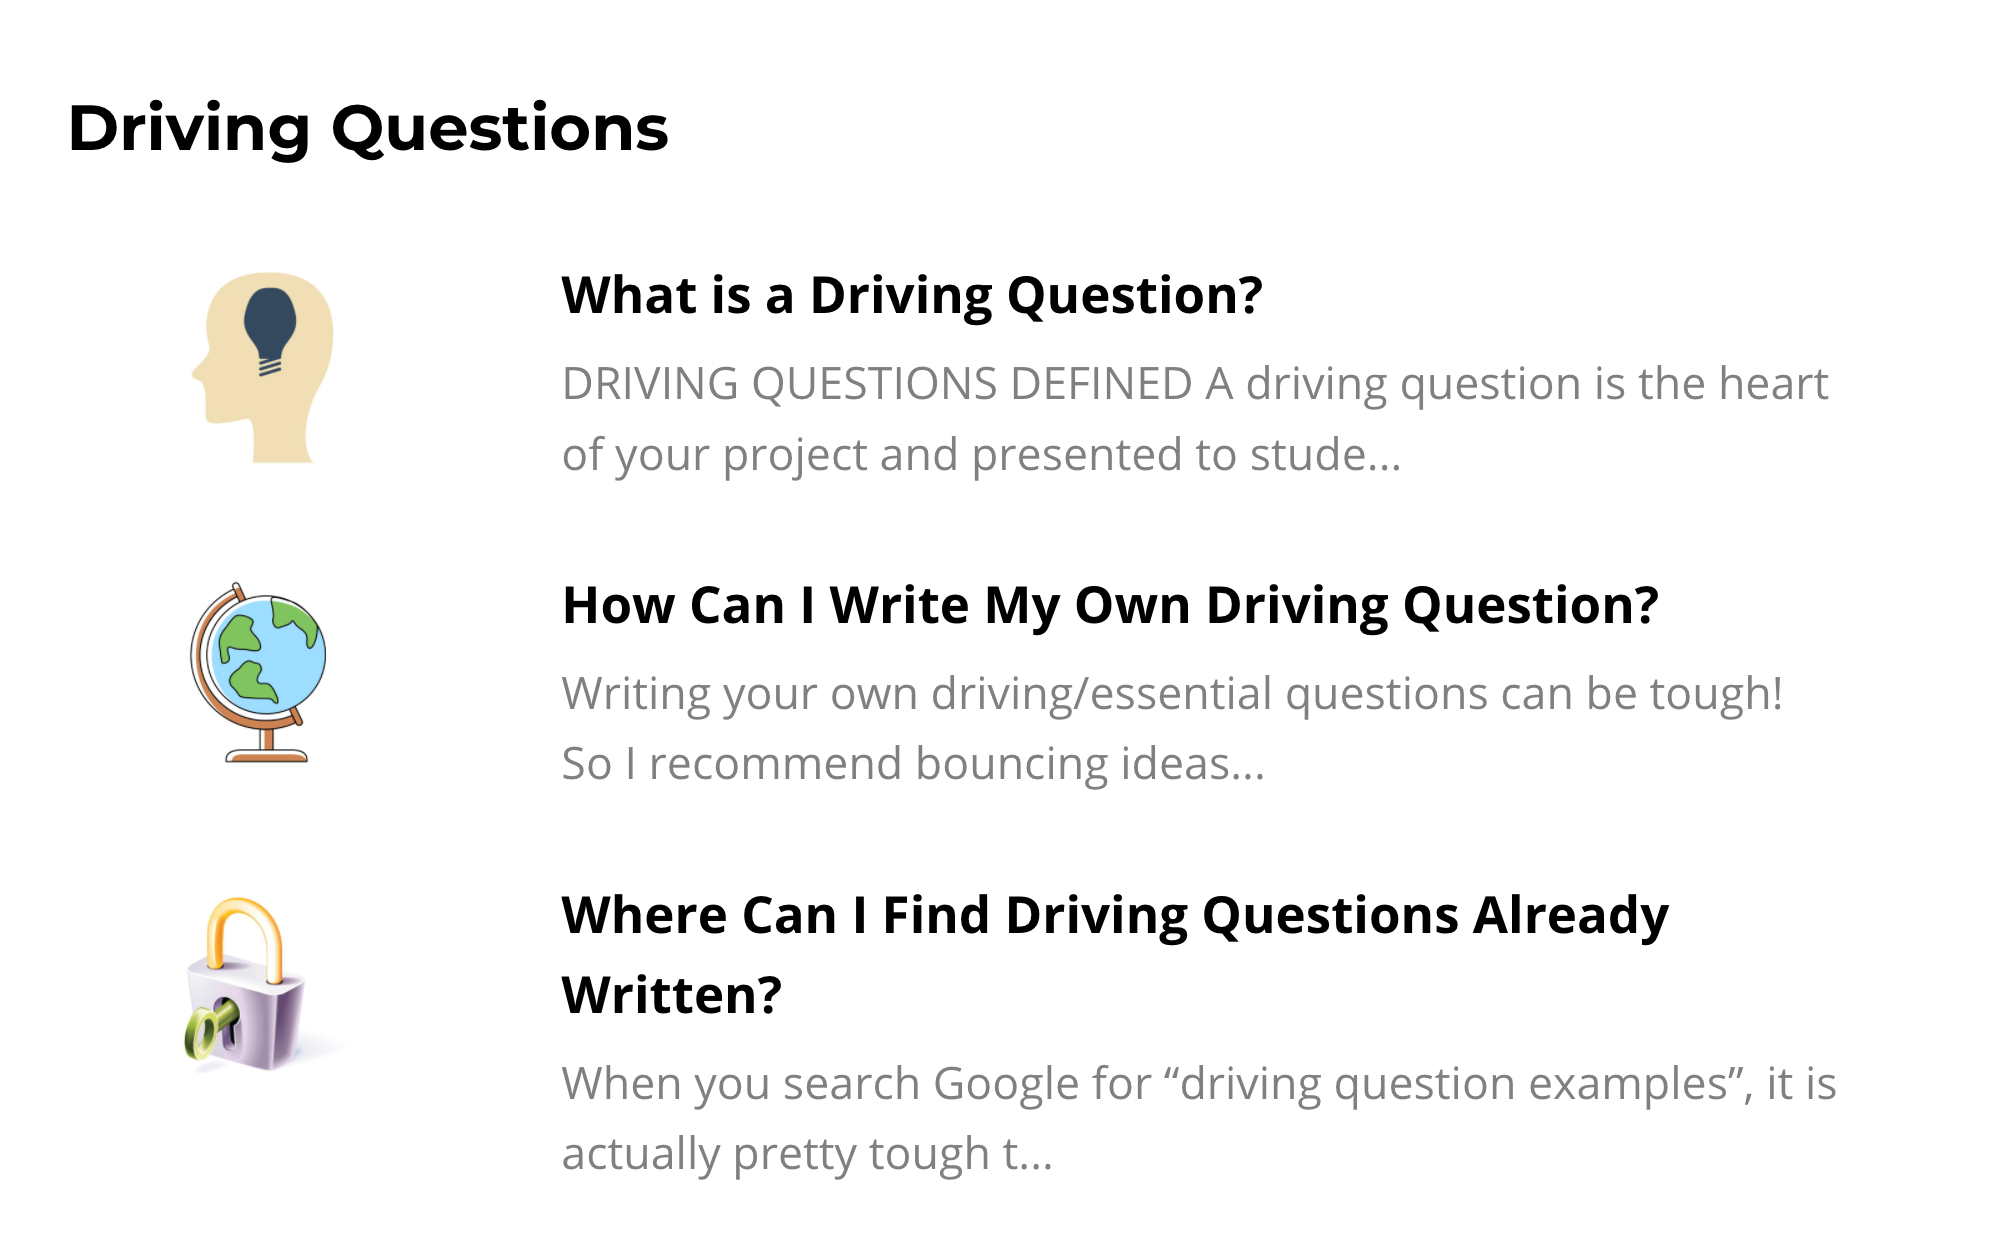
Task: Click the head with light bulb icon
Action: point(263,367)
